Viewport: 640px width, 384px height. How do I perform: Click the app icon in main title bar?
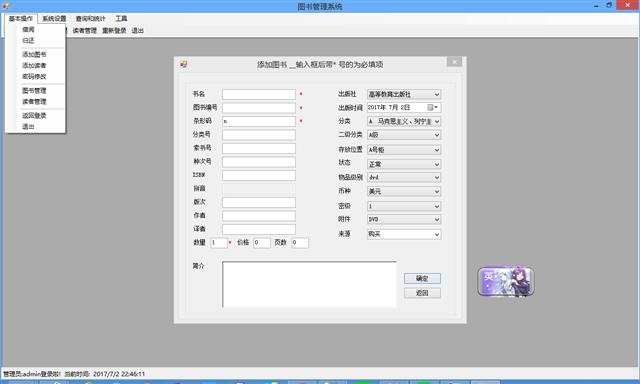pos(6,6)
